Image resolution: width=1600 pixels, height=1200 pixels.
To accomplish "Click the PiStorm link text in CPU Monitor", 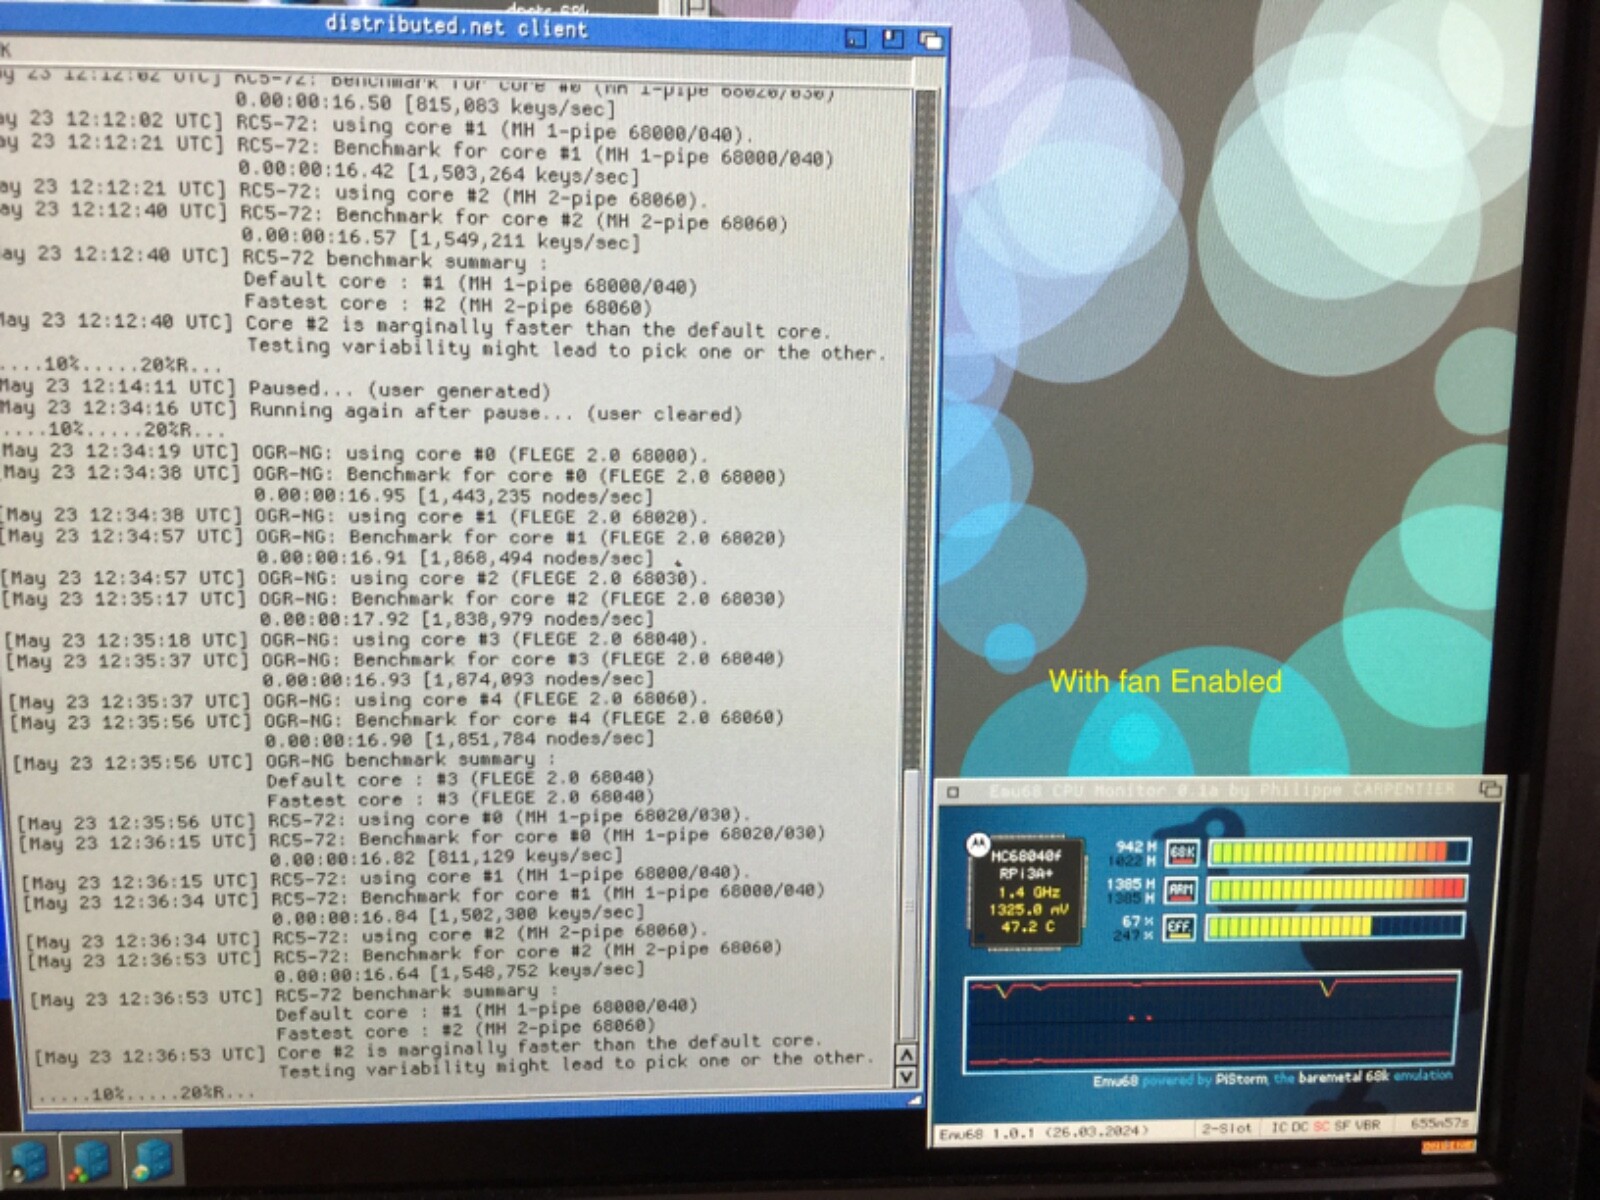I will coord(1241,1079).
